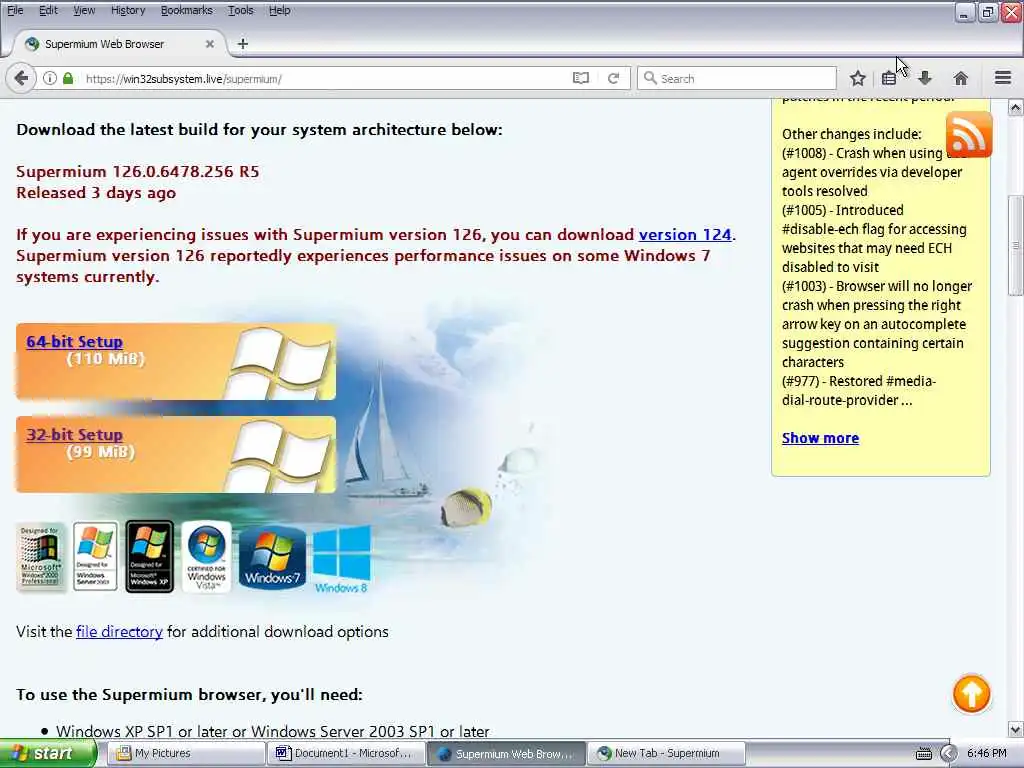Focus the address bar URL field
Screen dimensions: 1024x768
(x=325, y=78)
